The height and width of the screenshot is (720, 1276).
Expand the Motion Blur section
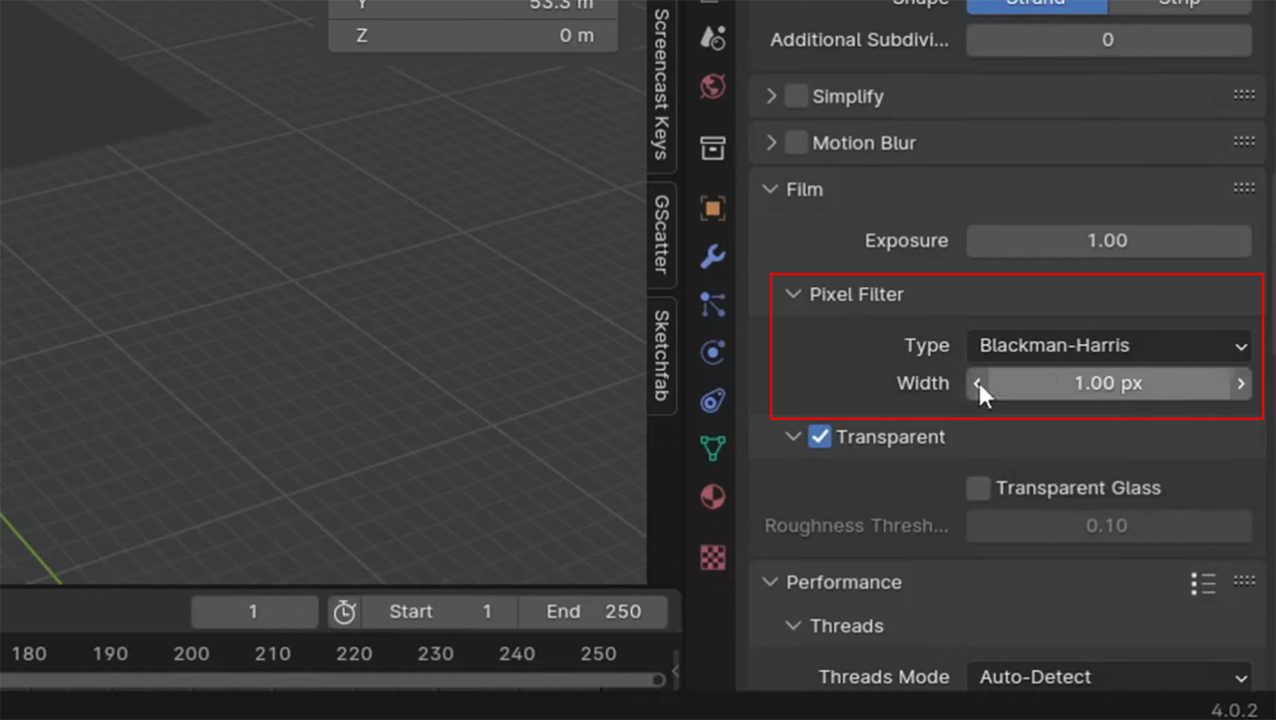click(x=770, y=142)
